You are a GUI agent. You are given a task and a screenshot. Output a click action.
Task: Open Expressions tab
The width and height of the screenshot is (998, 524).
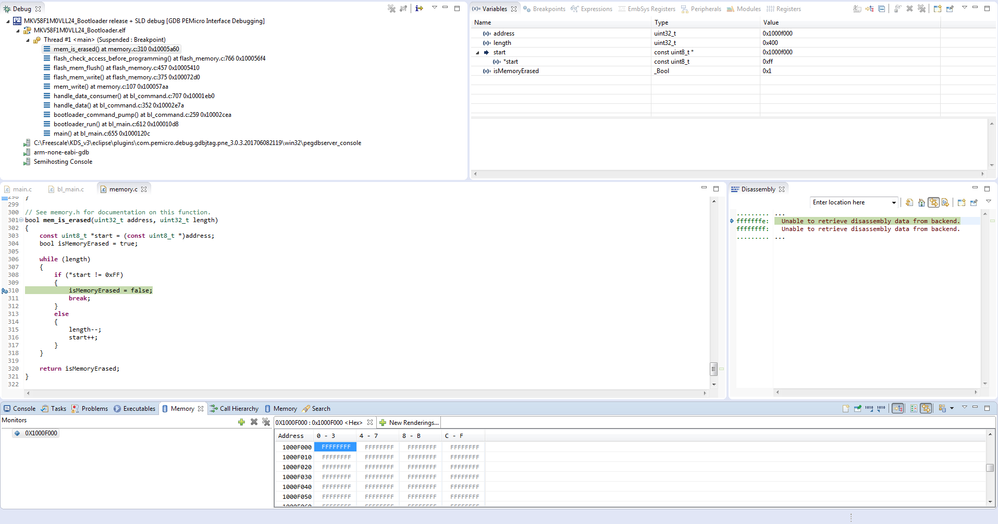click(592, 9)
